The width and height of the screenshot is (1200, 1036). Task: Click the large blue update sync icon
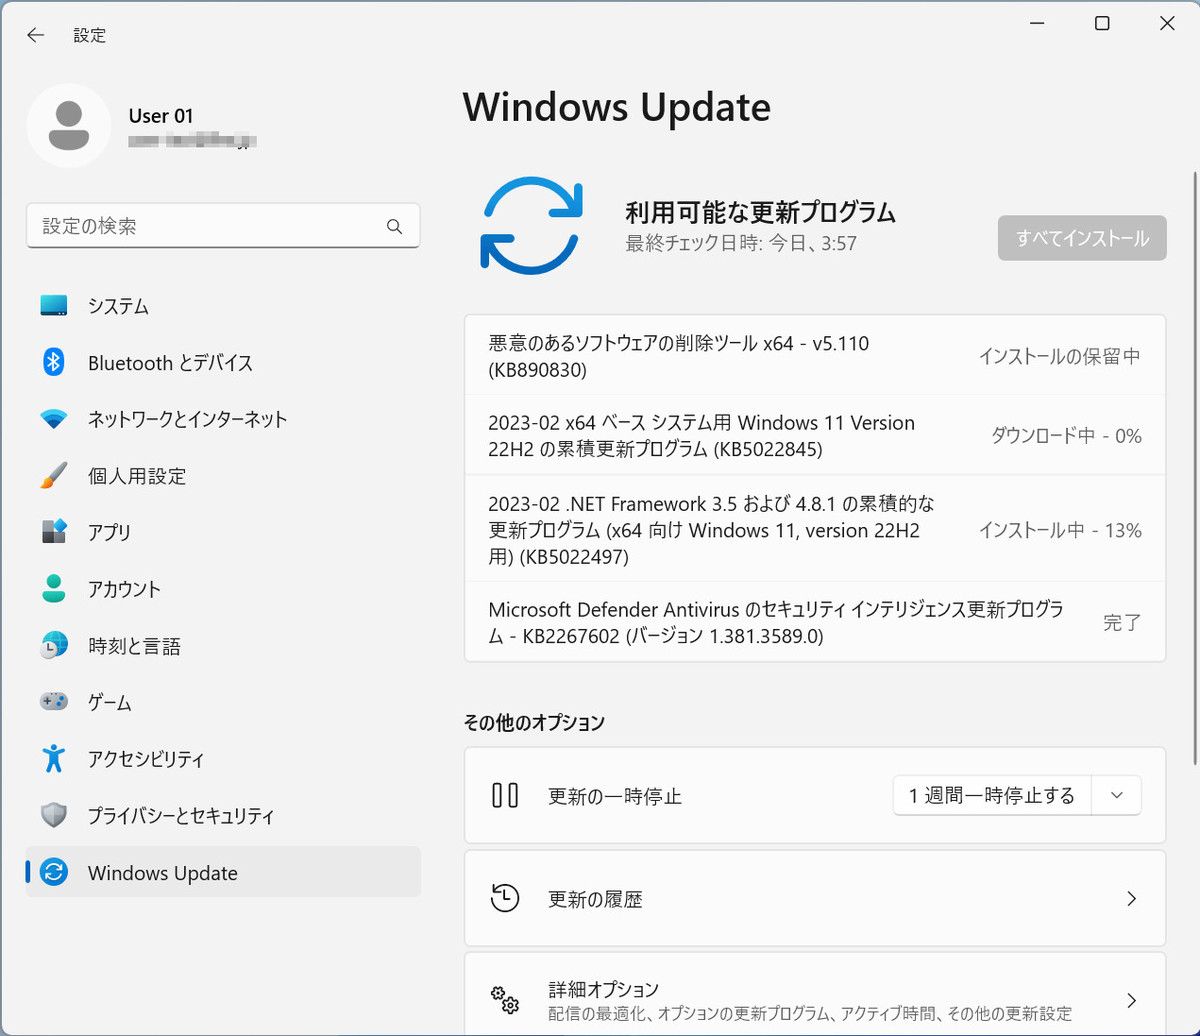point(531,225)
